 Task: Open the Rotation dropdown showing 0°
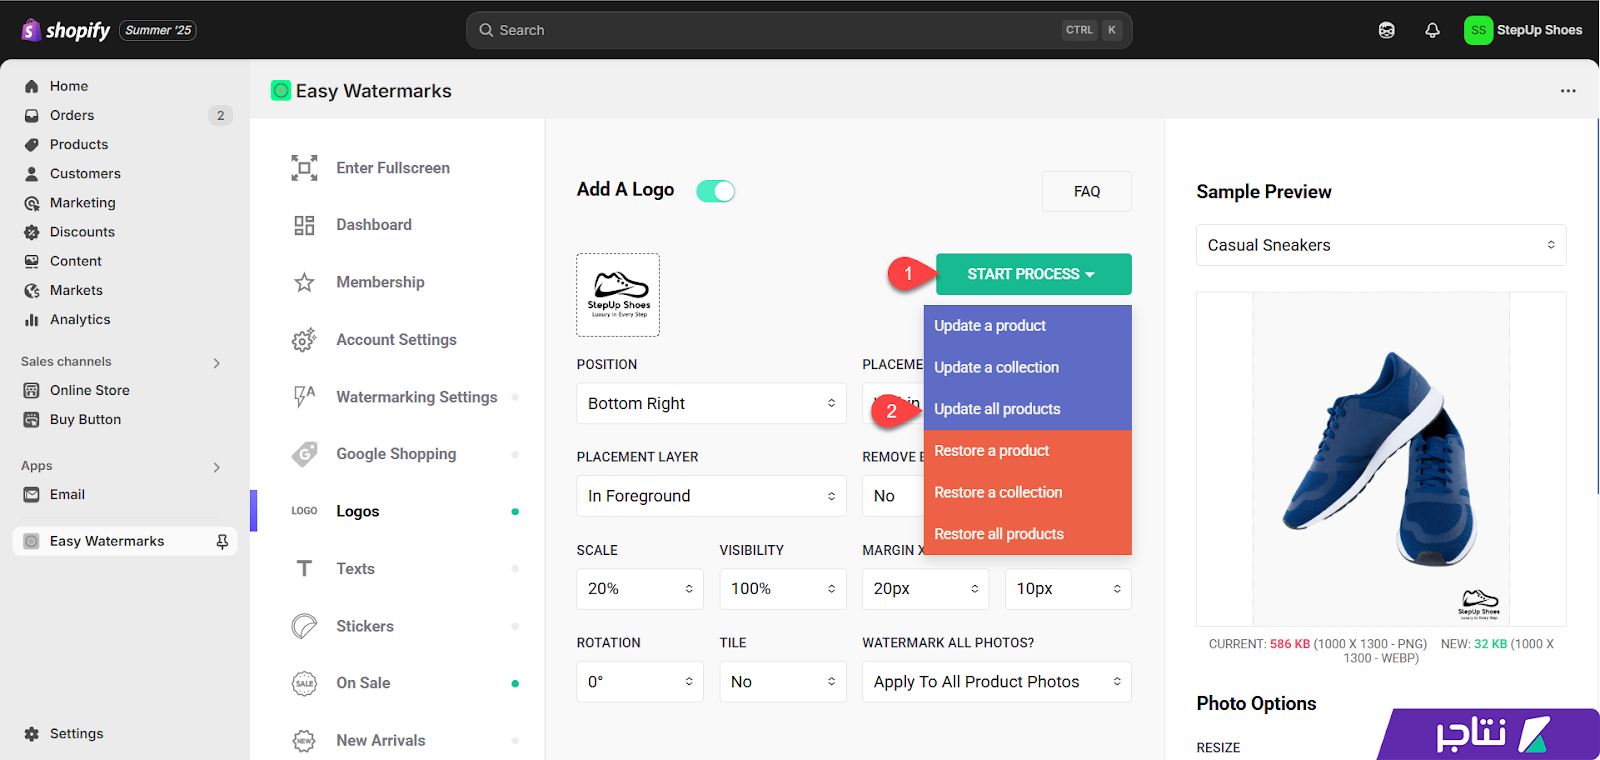(x=640, y=682)
